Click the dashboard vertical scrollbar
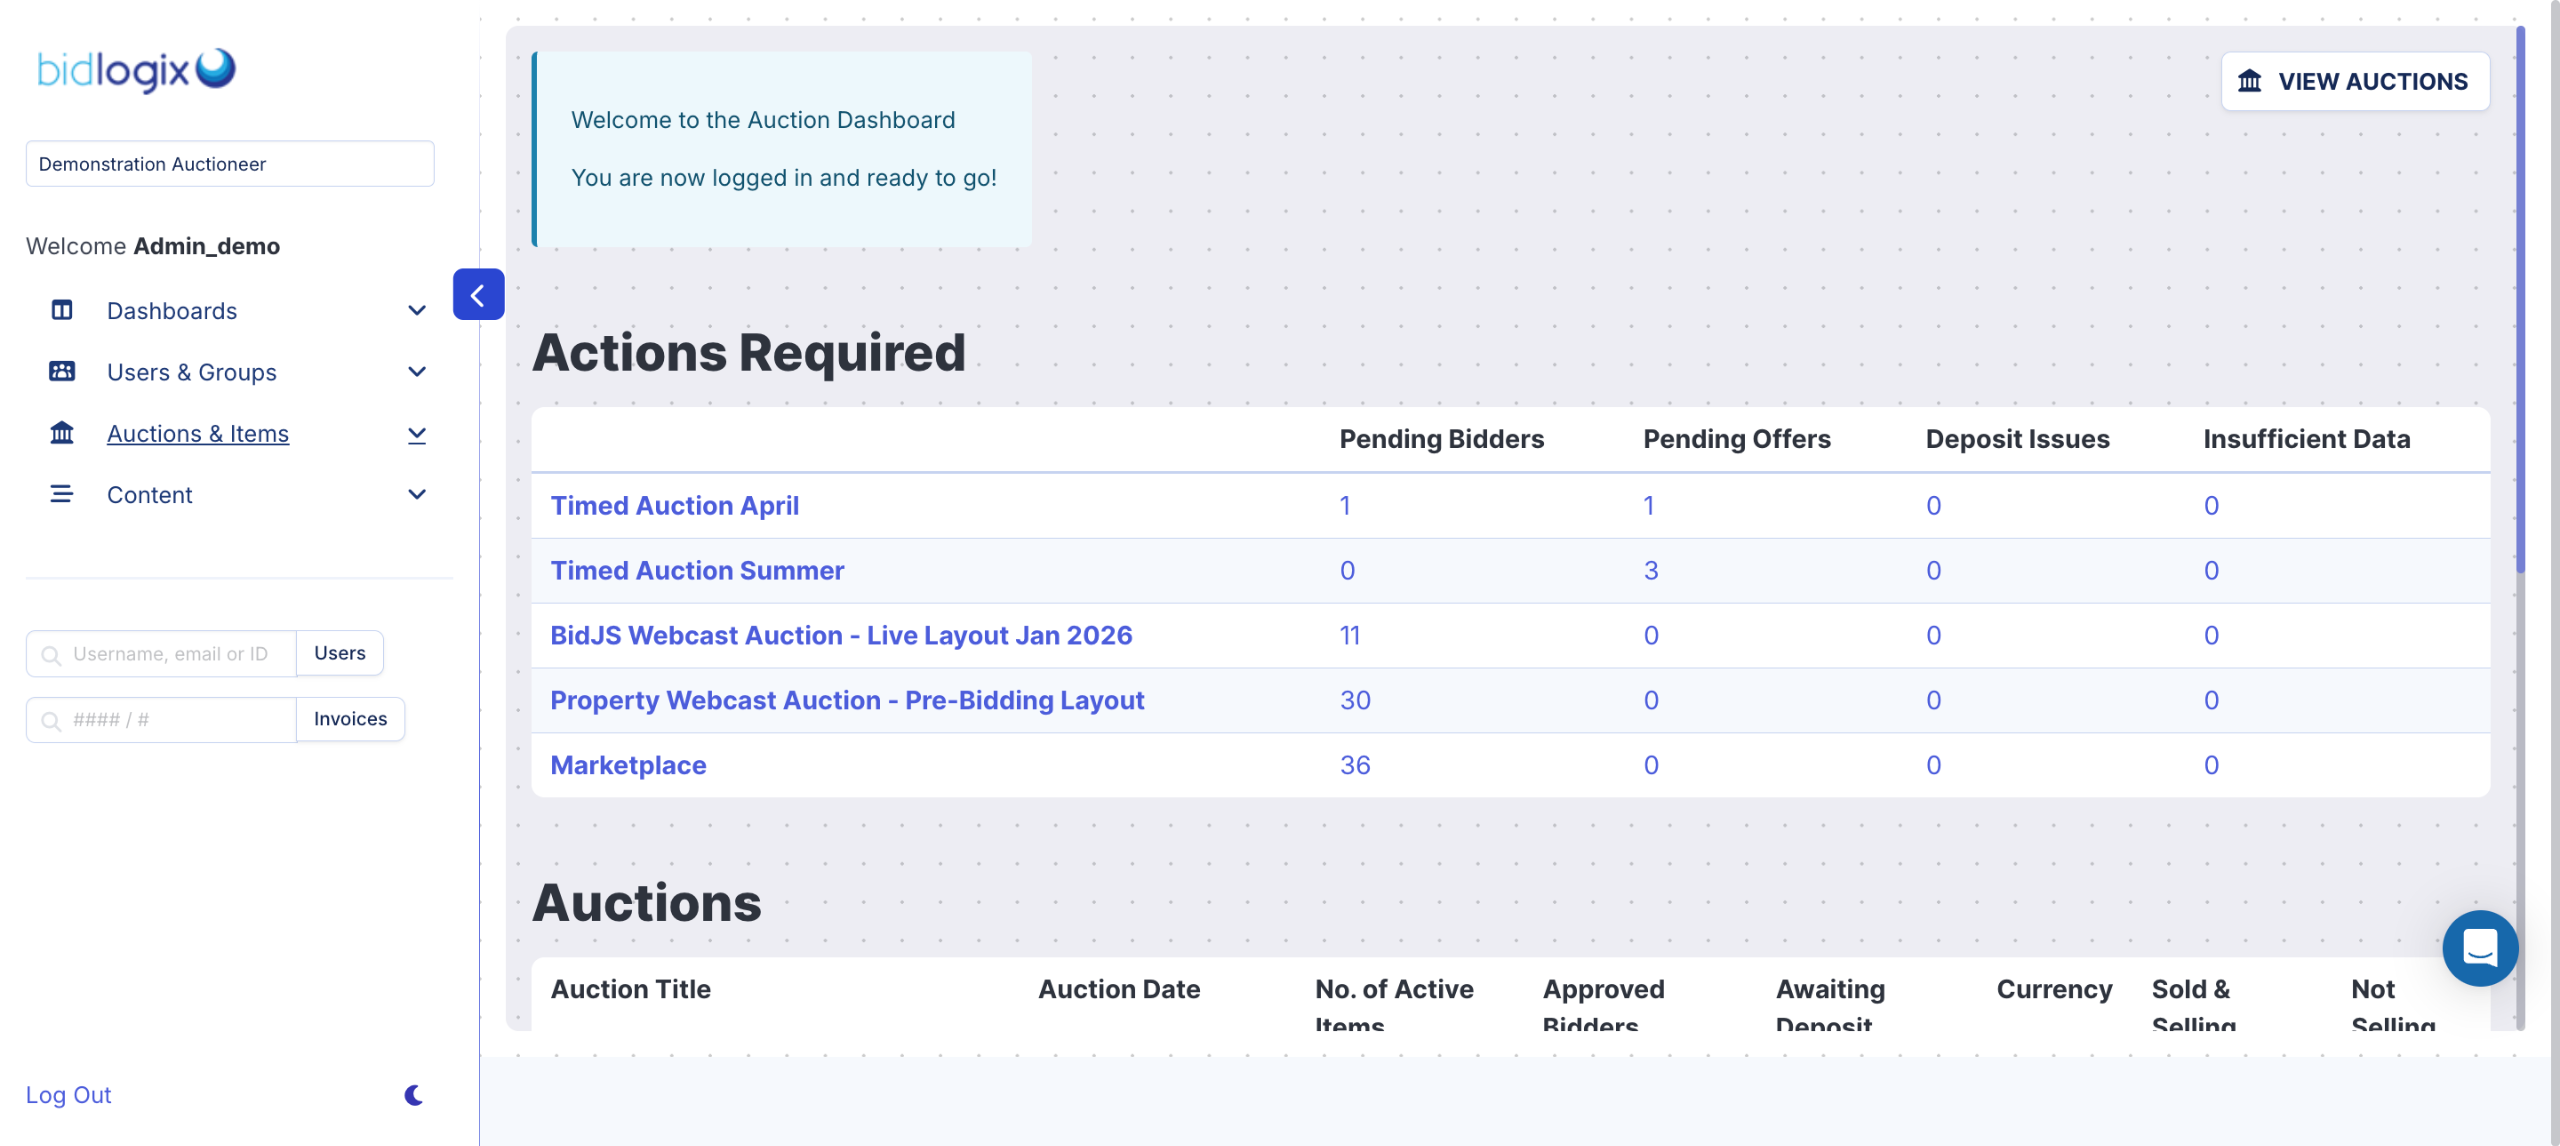This screenshot has width=2560, height=1146. click(x=2521, y=300)
